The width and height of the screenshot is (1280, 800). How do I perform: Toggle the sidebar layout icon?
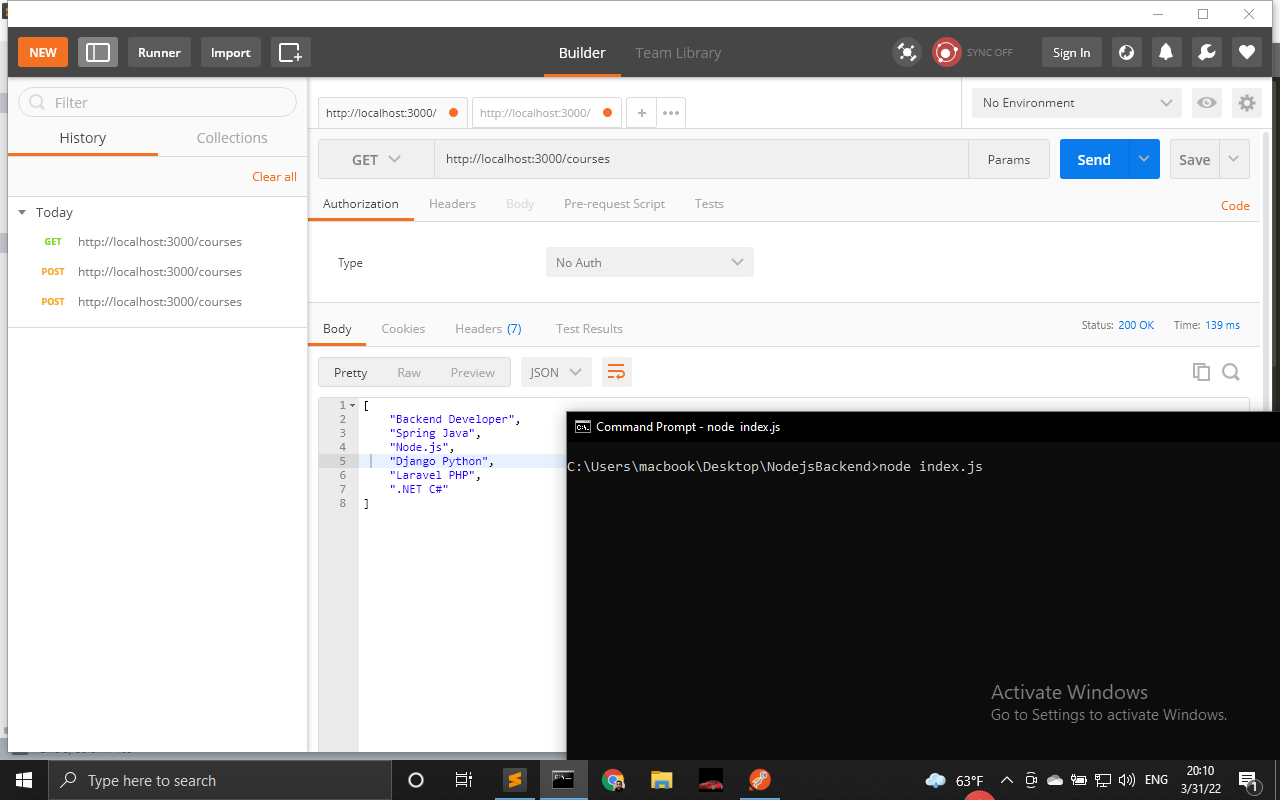click(x=98, y=52)
